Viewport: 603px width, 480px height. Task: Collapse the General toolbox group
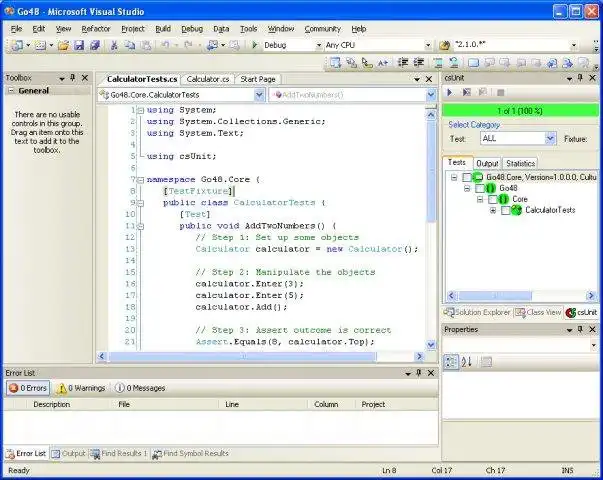pyautogui.click(x=11, y=91)
